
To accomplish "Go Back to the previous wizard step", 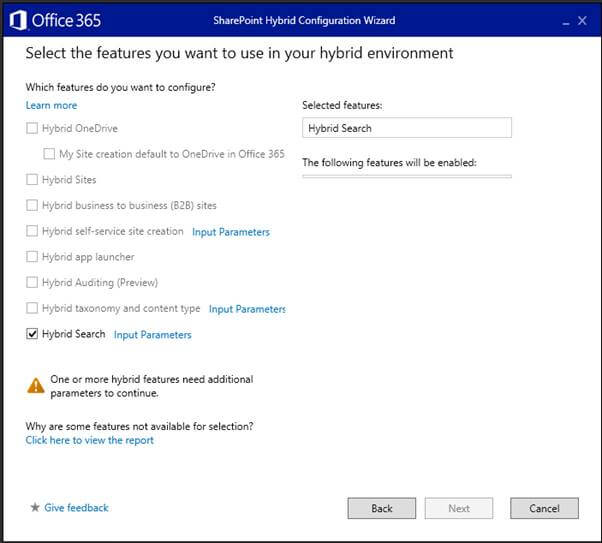I will click(382, 508).
